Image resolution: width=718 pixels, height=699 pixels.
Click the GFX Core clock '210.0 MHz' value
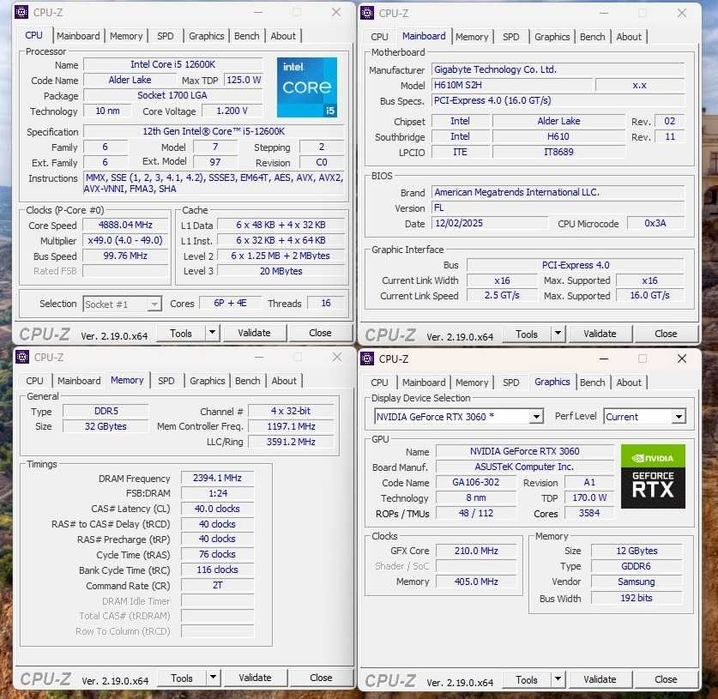point(476,551)
